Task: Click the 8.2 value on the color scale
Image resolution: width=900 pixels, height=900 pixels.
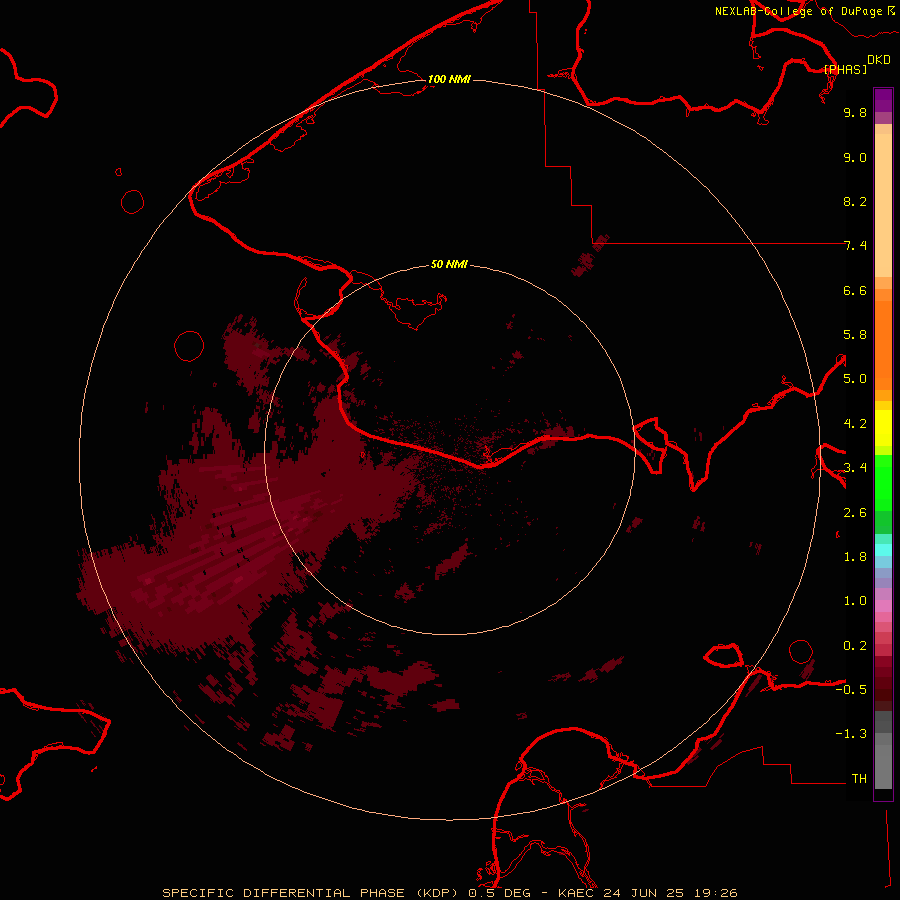Action: click(x=855, y=201)
